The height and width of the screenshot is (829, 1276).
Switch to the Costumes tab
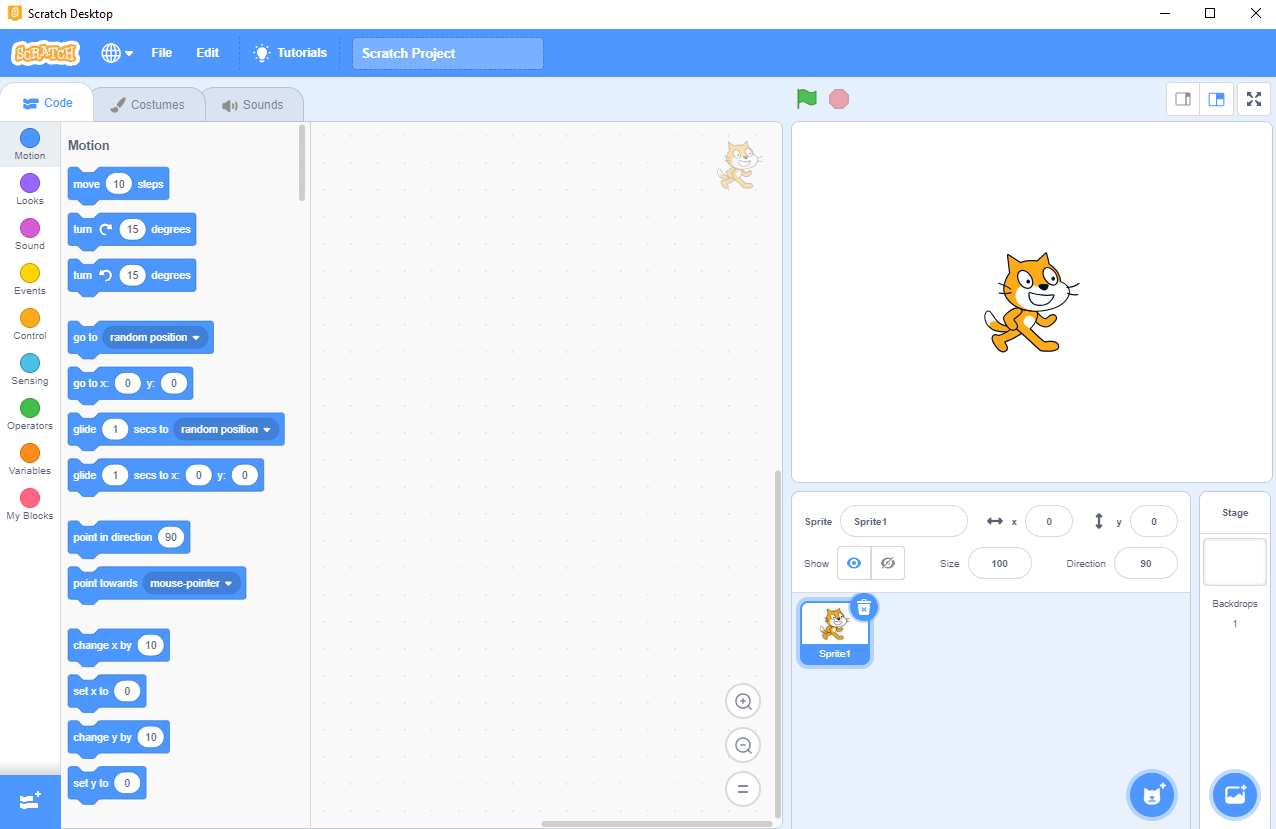[x=148, y=104]
